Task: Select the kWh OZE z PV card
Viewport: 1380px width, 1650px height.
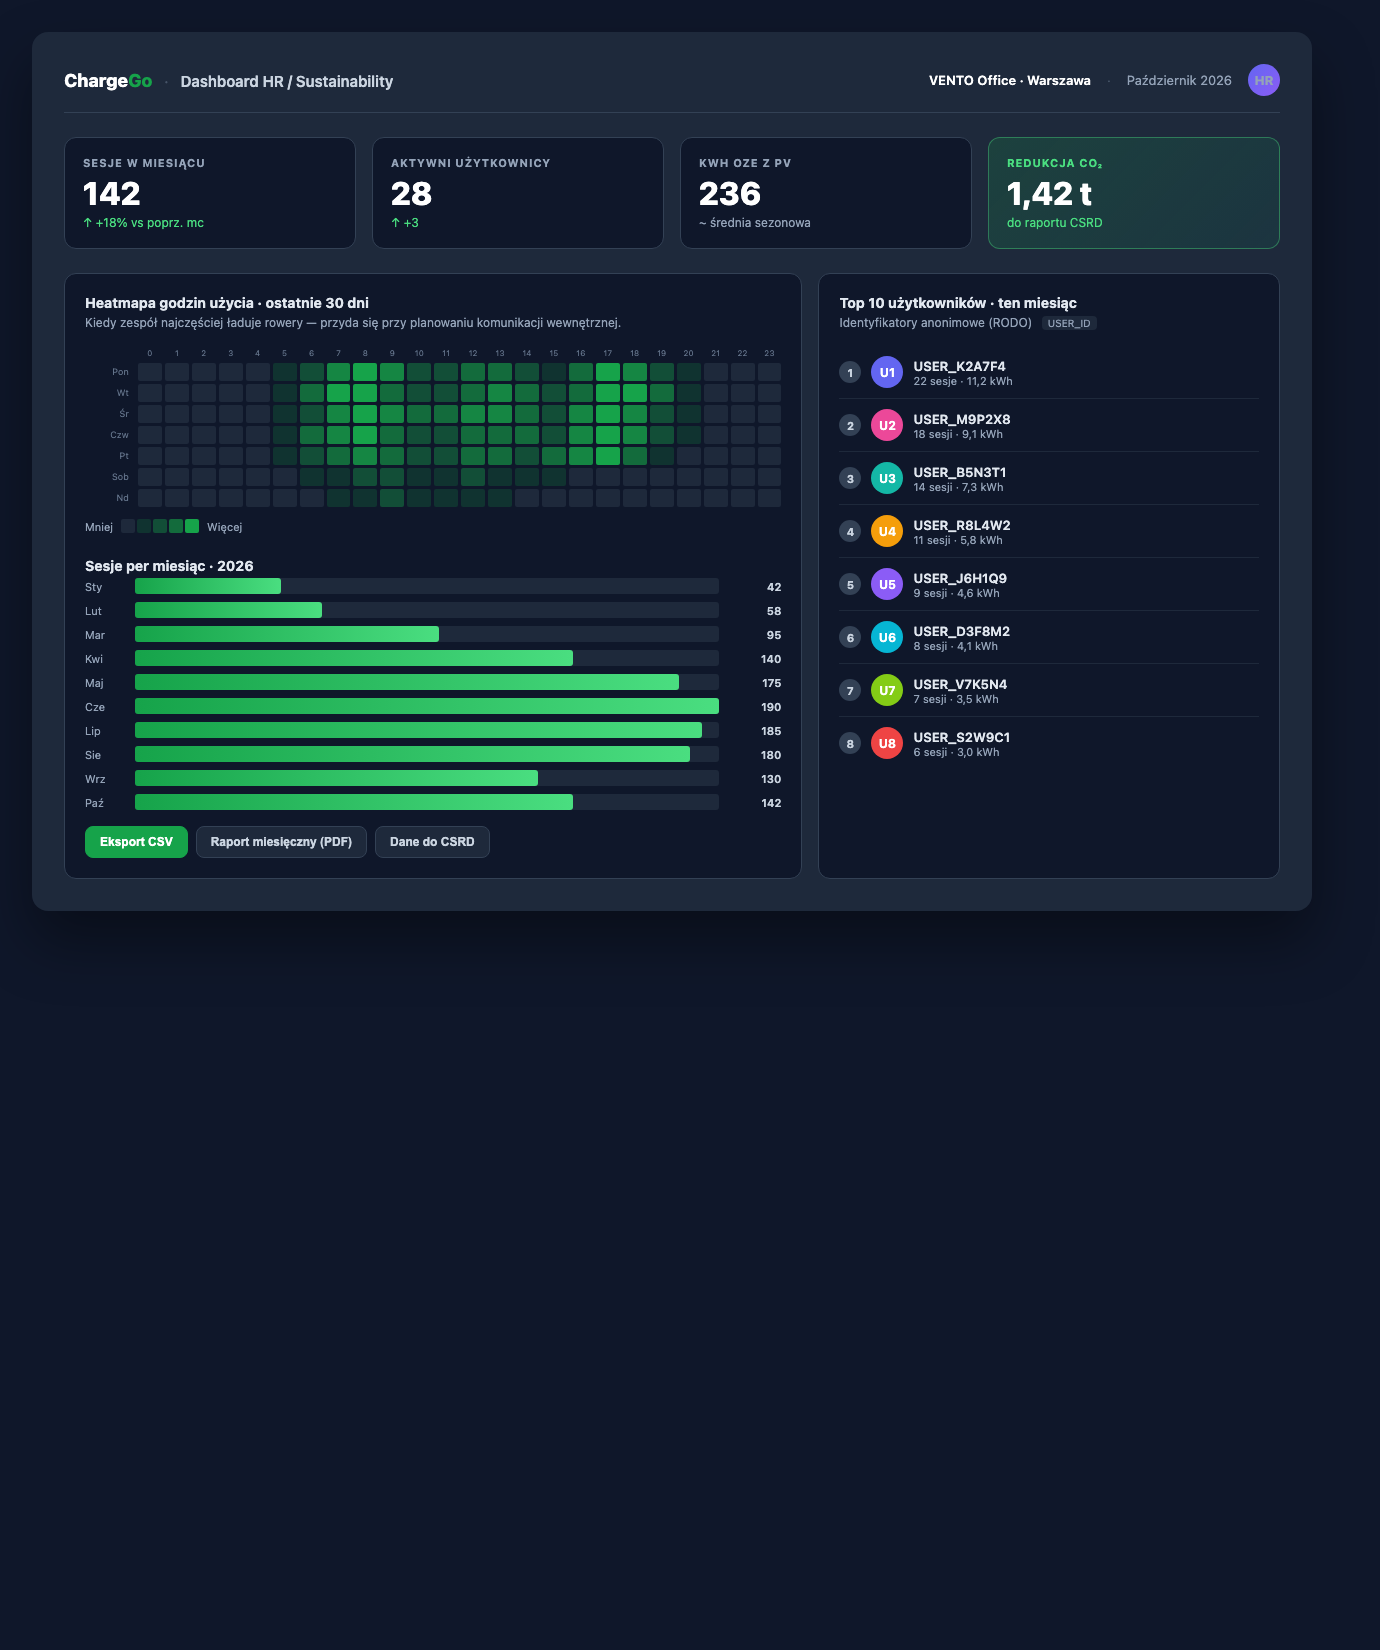Action: pyautogui.click(x=826, y=193)
